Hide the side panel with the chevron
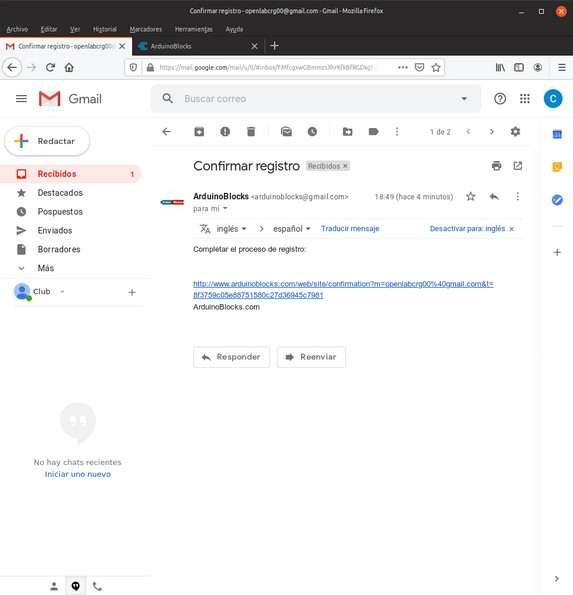The width and height of the screenshot is (573, 595). 556,579
